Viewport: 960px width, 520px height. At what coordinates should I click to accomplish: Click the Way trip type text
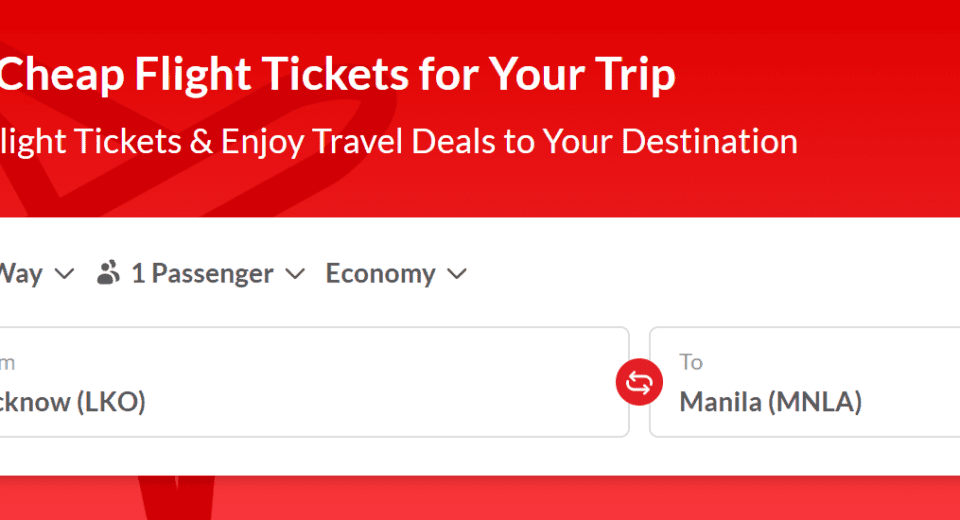[x=21, y=274]
